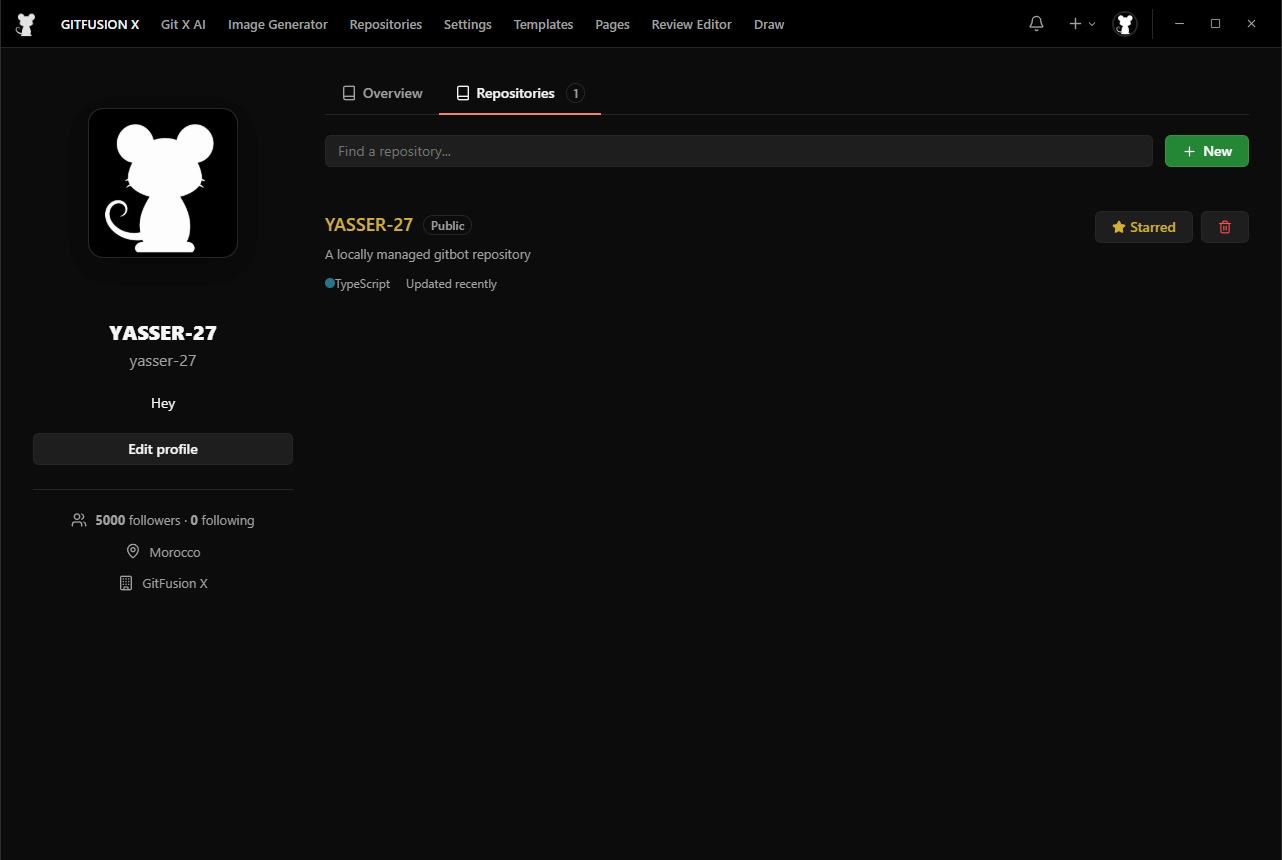Click the large profile avatar picture
Screen dimensions: 1282x860
point(163,183)
